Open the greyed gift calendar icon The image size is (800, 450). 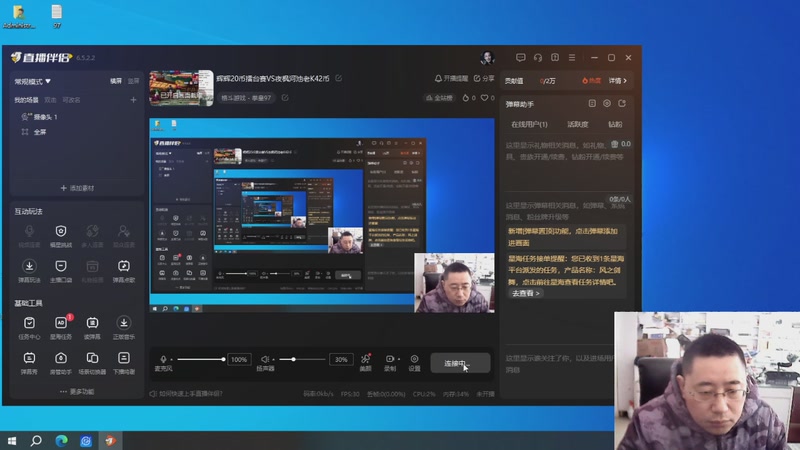click(x=92, y=271)
